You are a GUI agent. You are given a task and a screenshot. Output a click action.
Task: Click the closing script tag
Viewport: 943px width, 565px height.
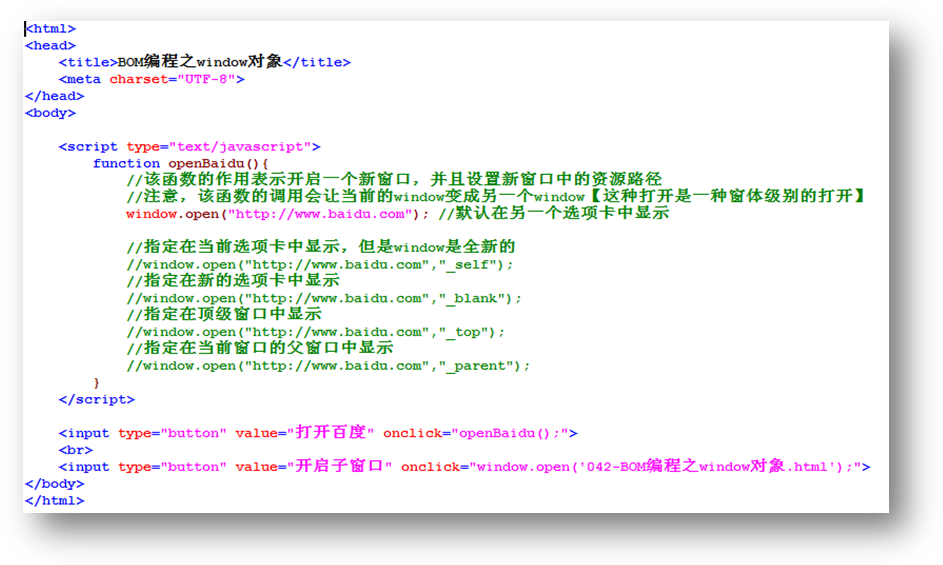click(x=97, y=399)
